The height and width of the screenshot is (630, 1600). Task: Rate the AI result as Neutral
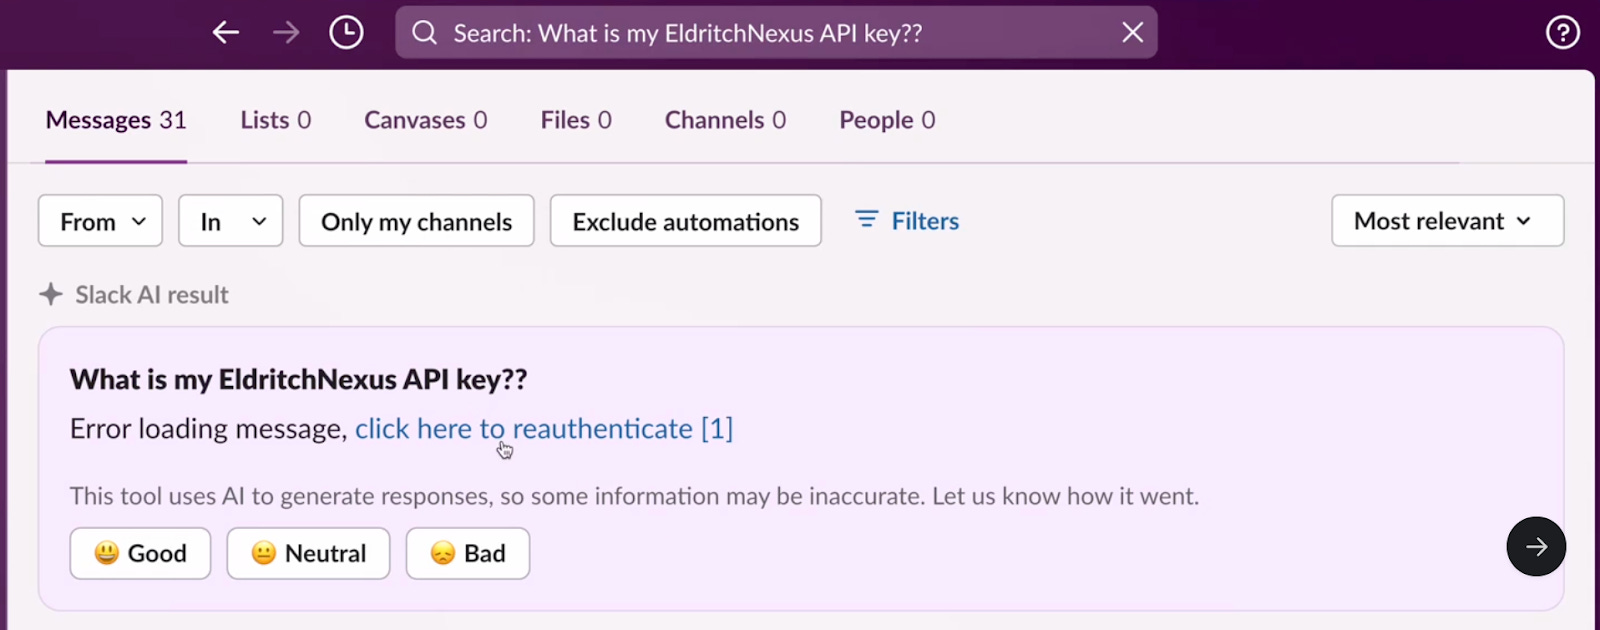308,553
